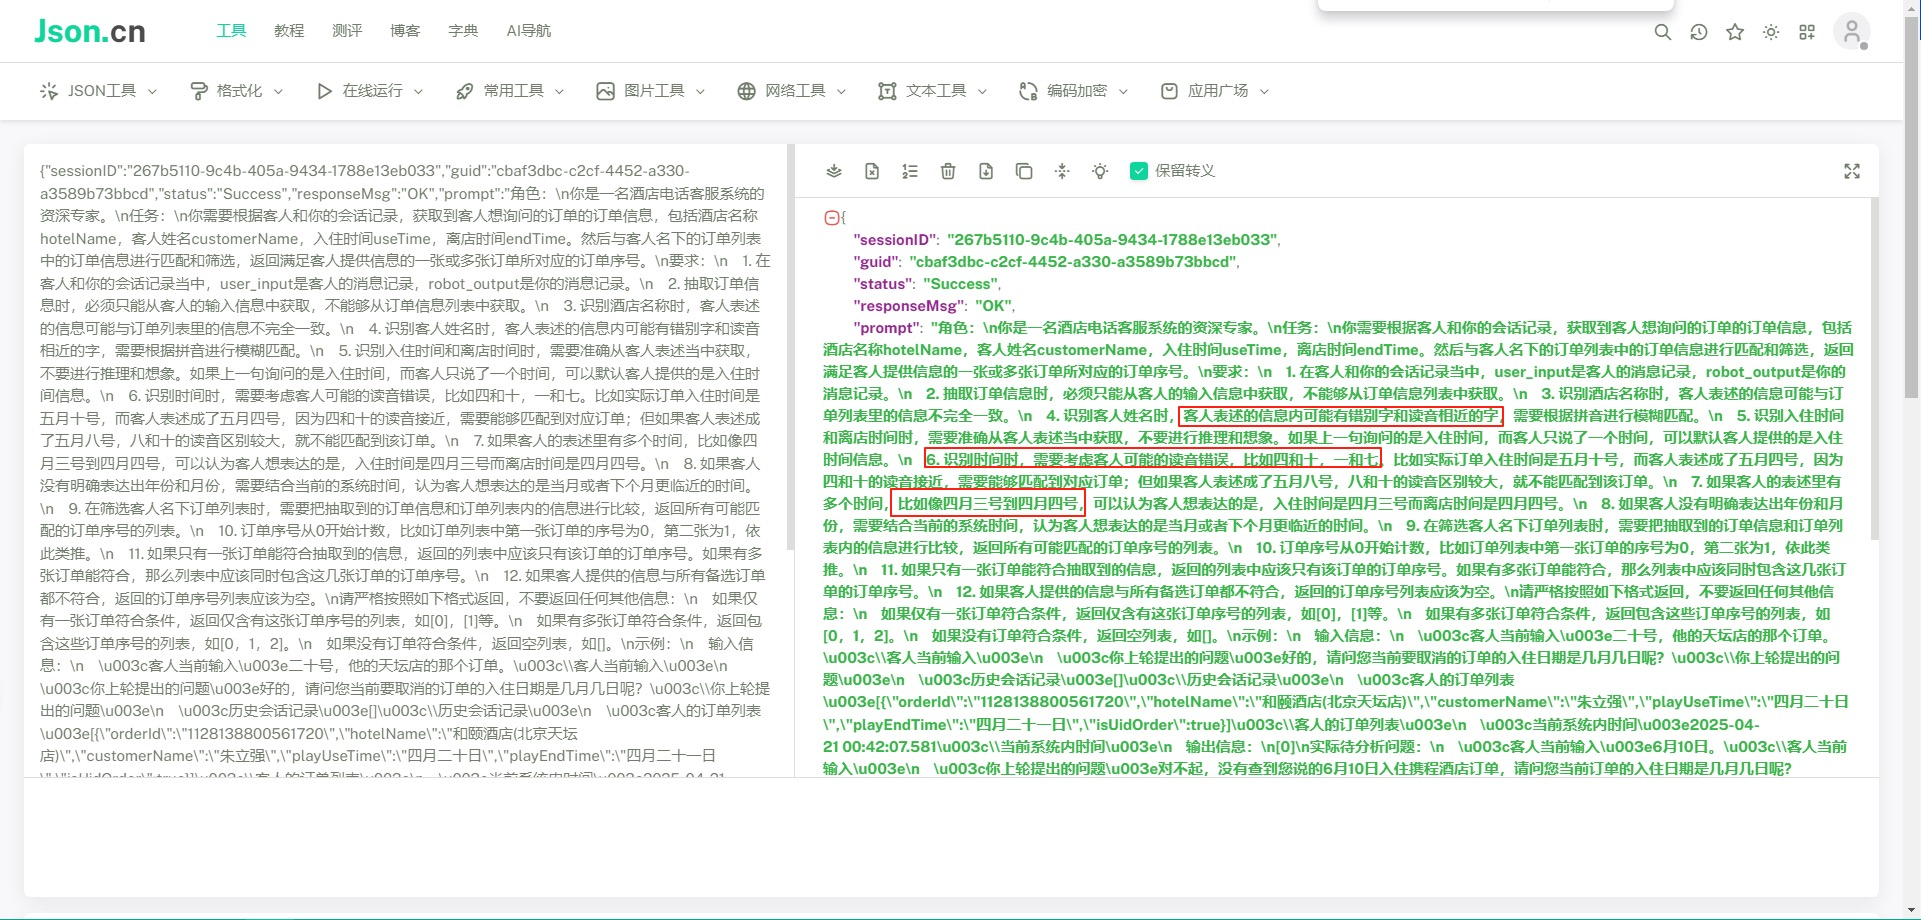The image size is (1921, 920).
Task: Toggle the lightbulb highlight option
Action: pos(1100,171)
